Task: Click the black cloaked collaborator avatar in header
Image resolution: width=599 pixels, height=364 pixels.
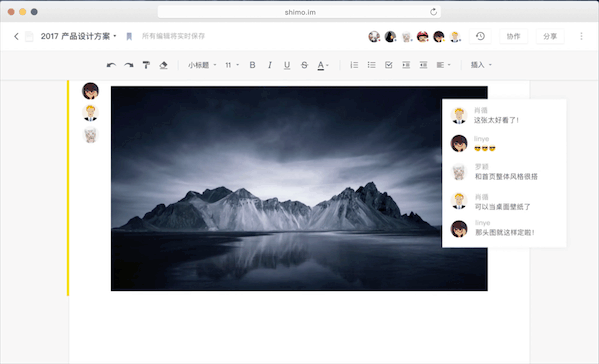Action: pyautogui.click(x=390, y=36)
